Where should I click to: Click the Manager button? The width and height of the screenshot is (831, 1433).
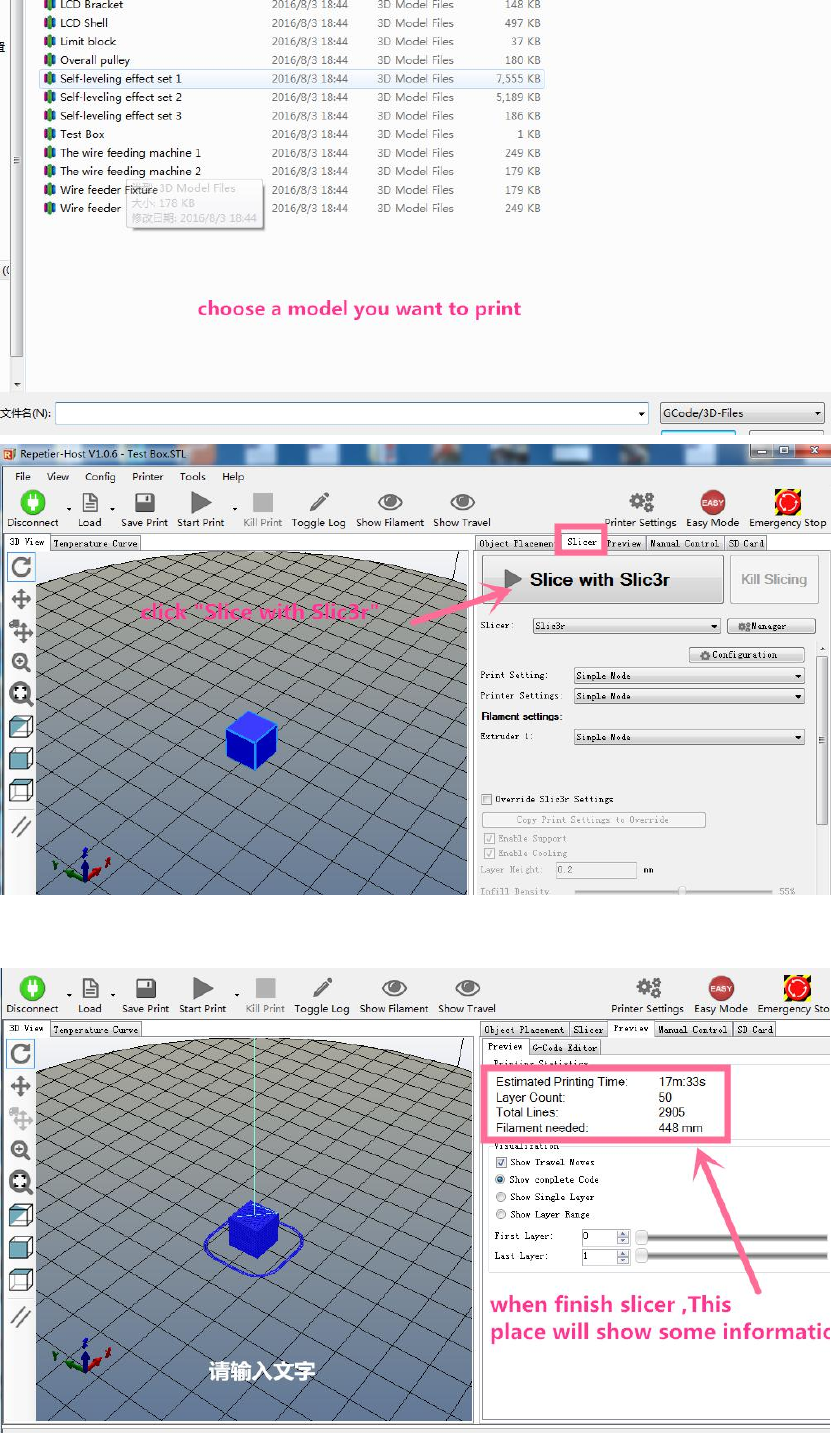[771, 626]
